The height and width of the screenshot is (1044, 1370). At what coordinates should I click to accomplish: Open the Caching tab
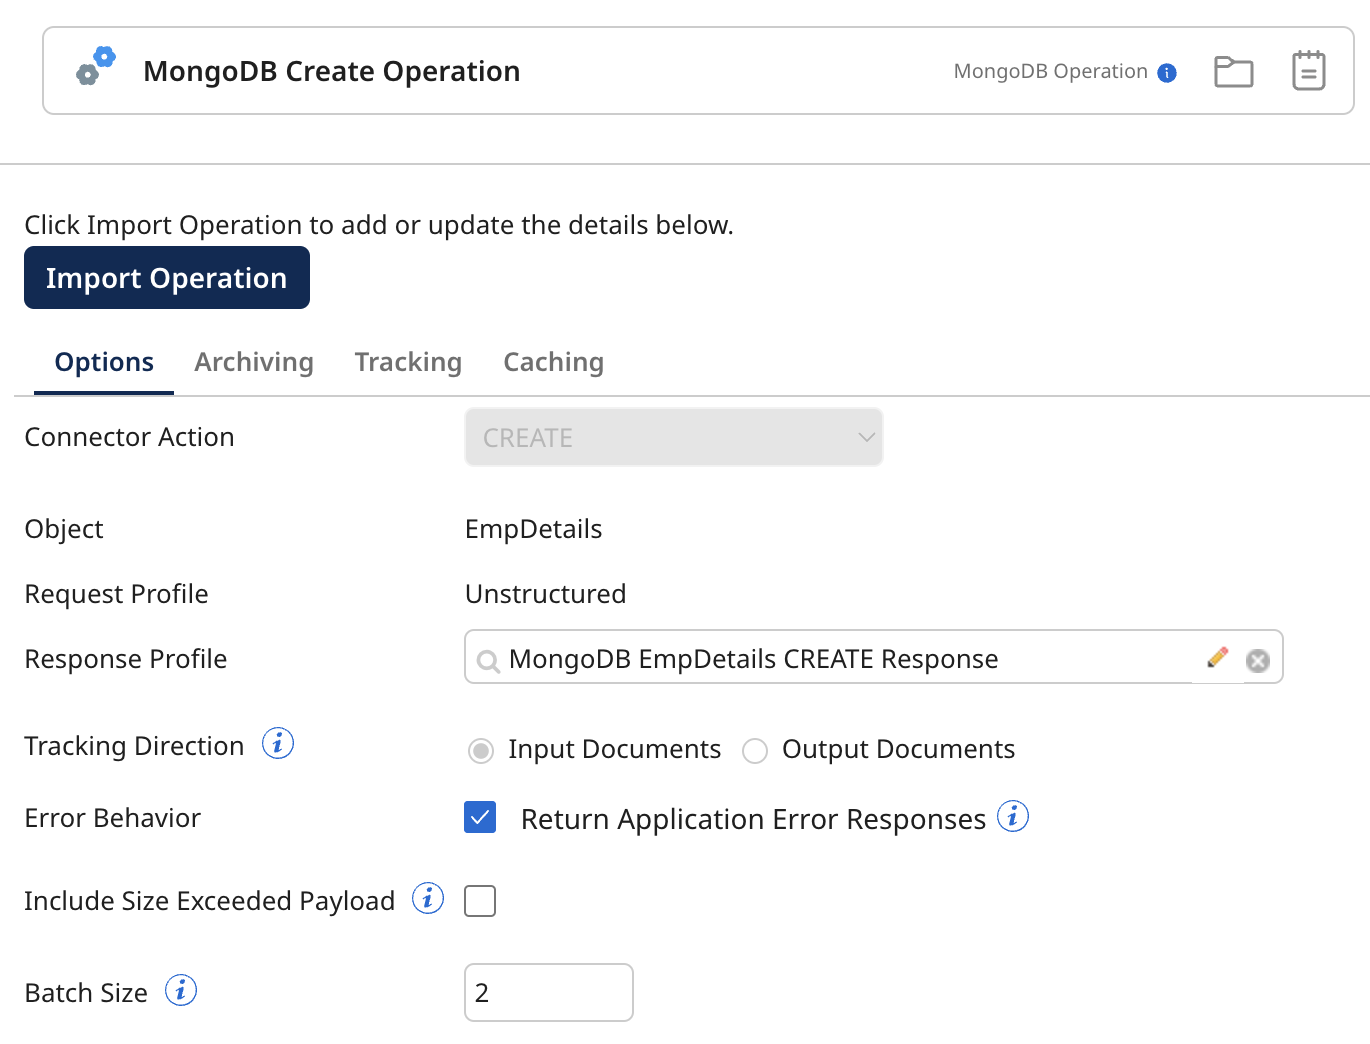pos(553,362)
